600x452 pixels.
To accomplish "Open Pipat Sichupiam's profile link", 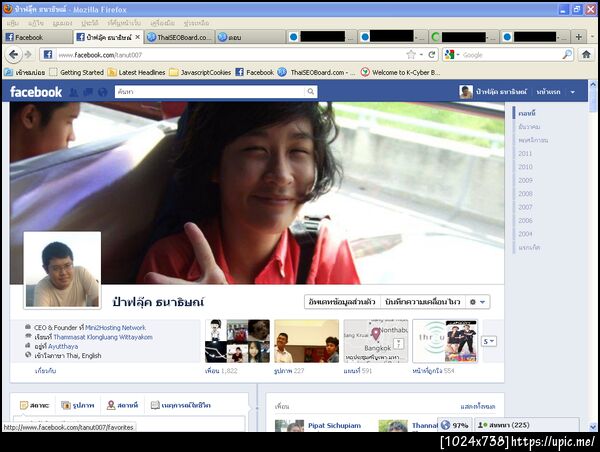I will tap(334, 426).
